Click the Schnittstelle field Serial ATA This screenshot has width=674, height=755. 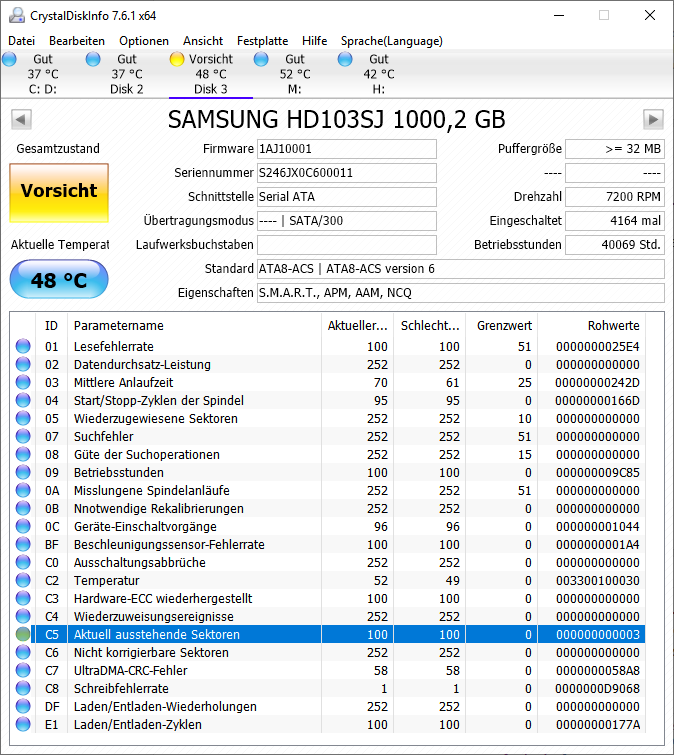347,196
